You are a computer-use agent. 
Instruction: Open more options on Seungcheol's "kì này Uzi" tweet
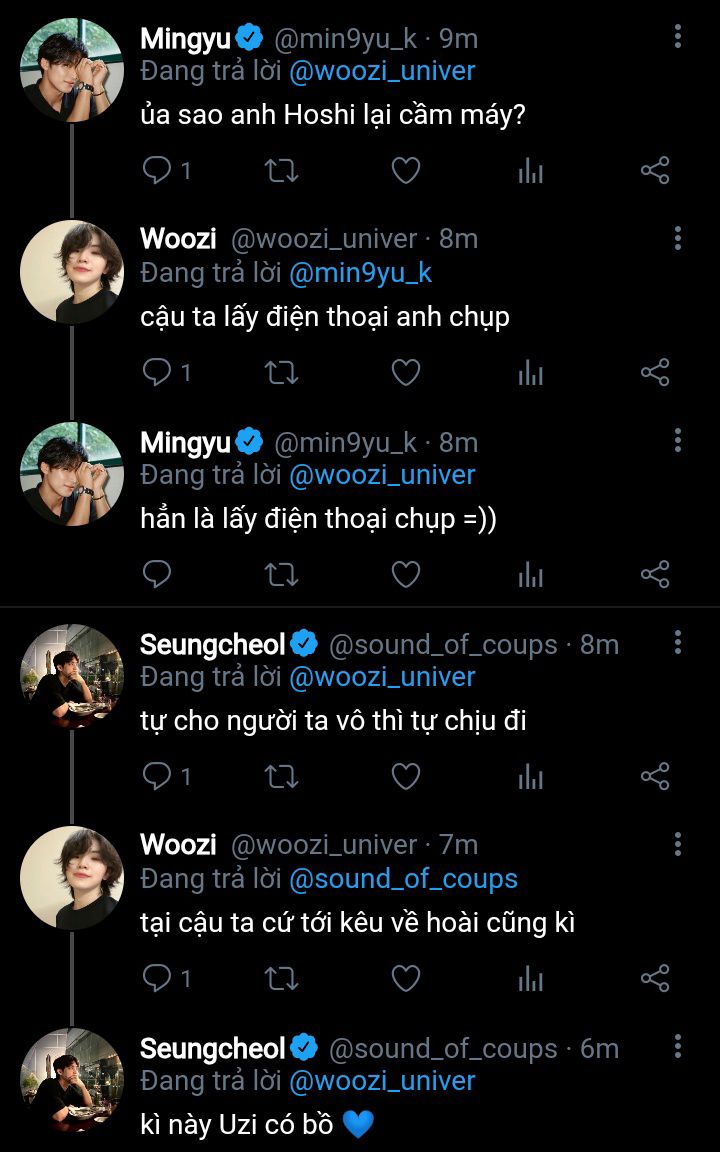point(678,1047)
